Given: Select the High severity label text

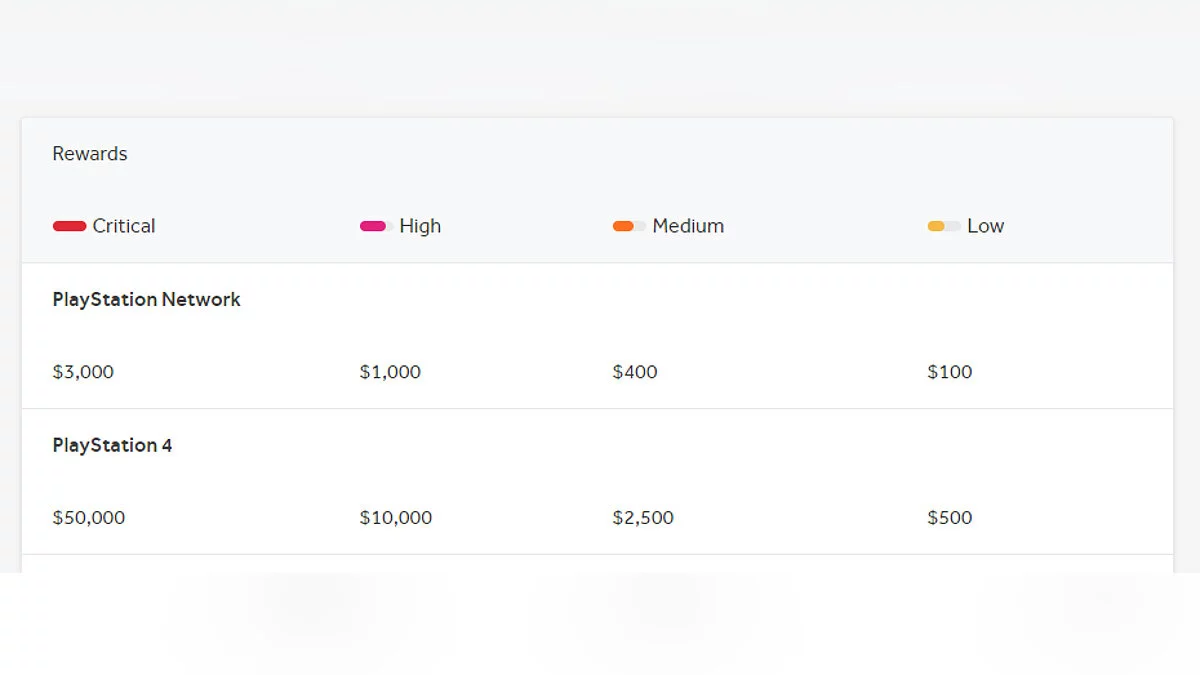Looking at the screenshot, I should point(420,226).
